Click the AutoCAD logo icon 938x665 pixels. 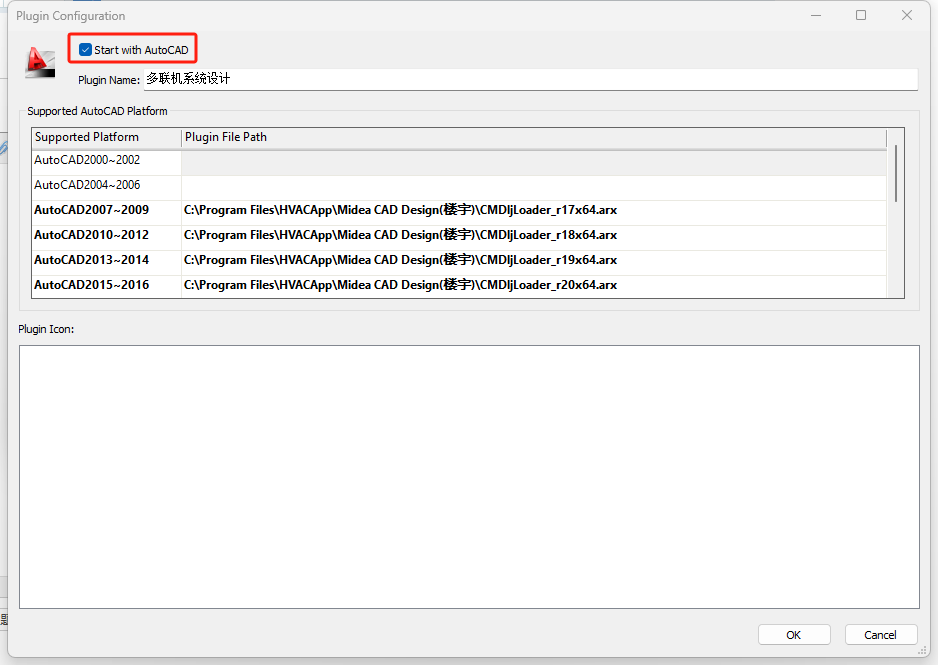click(40, 62)
